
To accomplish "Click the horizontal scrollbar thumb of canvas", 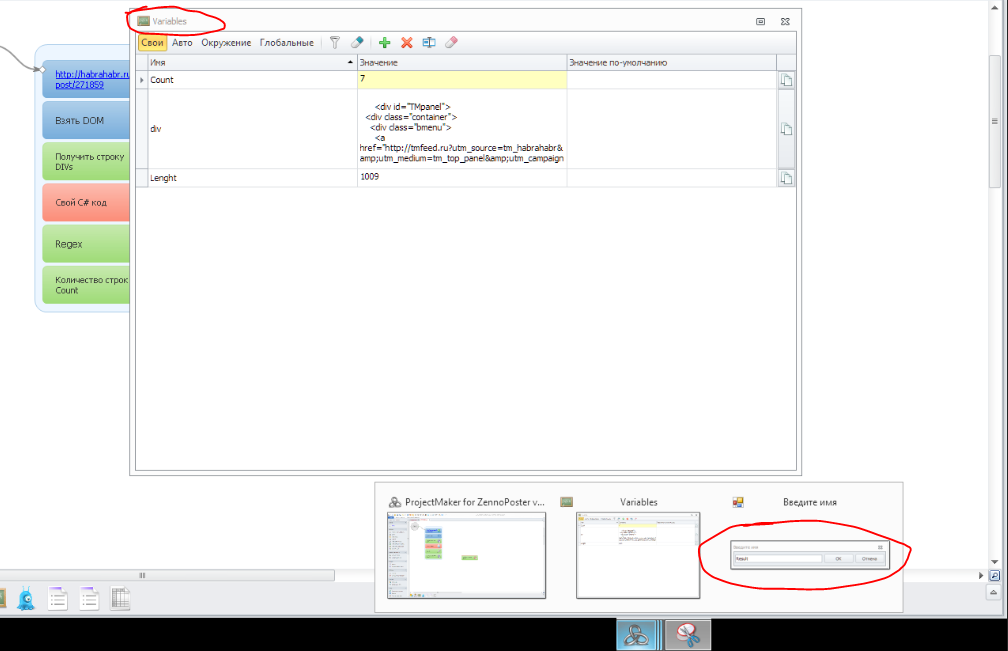I will [166, 575].
